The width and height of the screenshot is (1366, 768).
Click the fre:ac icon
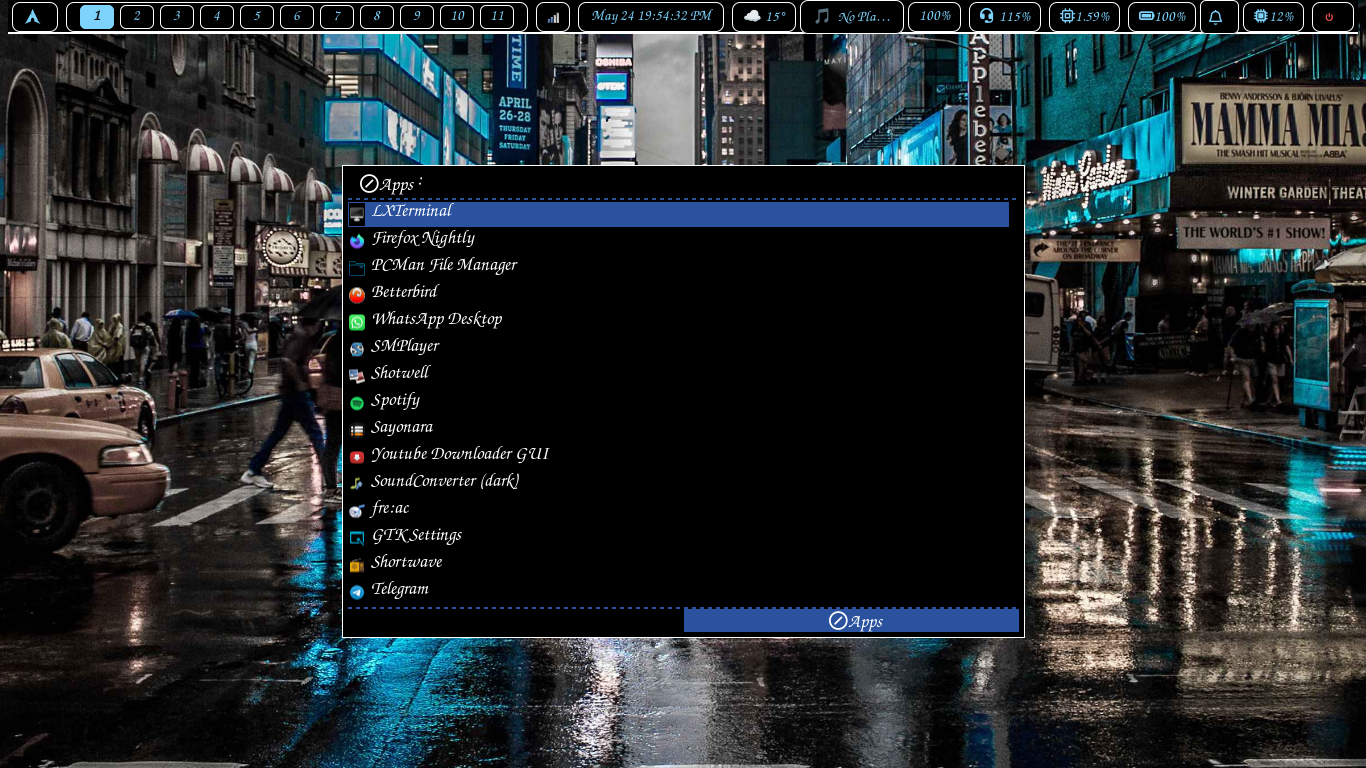coord(357,511)
